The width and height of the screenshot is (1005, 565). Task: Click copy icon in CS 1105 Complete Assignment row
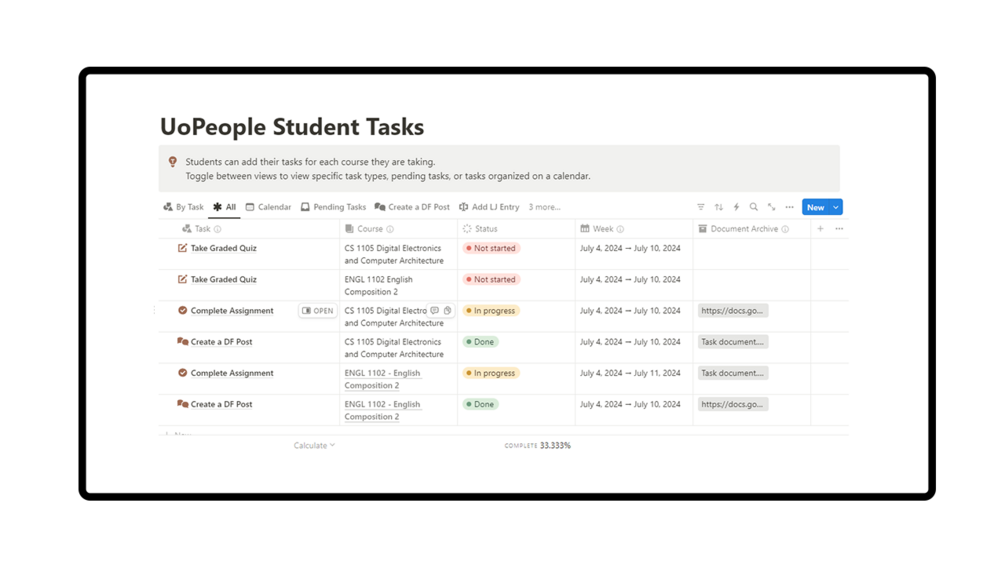click(447, 311)
